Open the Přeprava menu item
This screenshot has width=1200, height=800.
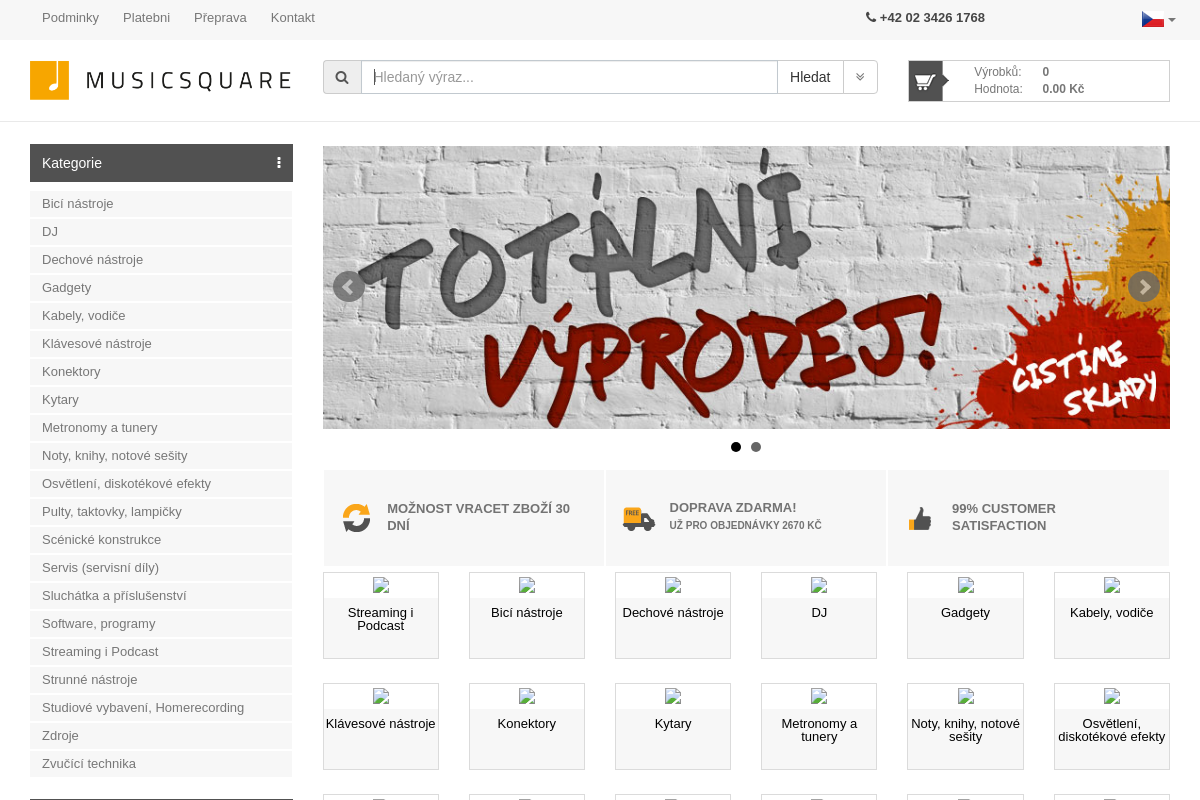220,17
